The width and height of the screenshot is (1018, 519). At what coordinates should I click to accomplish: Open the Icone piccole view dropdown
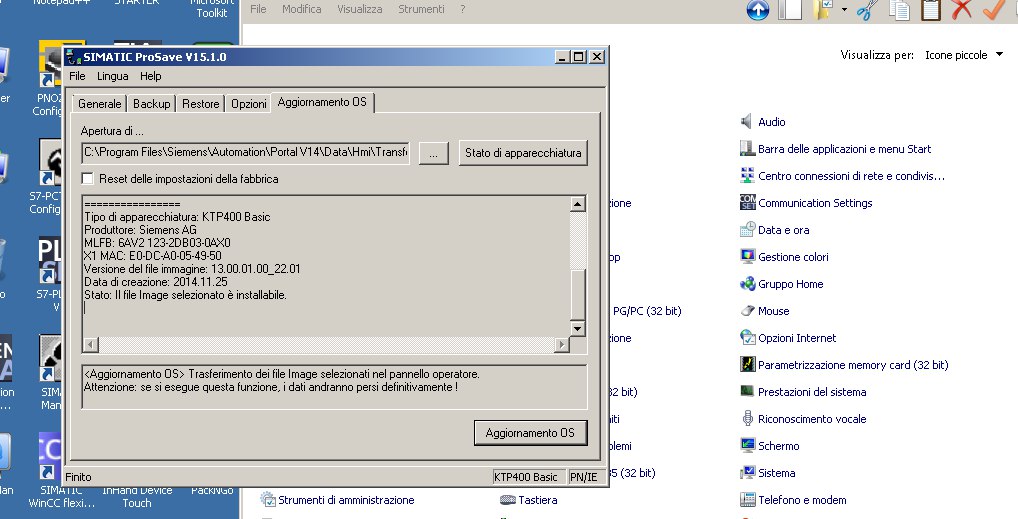point(964,55)
